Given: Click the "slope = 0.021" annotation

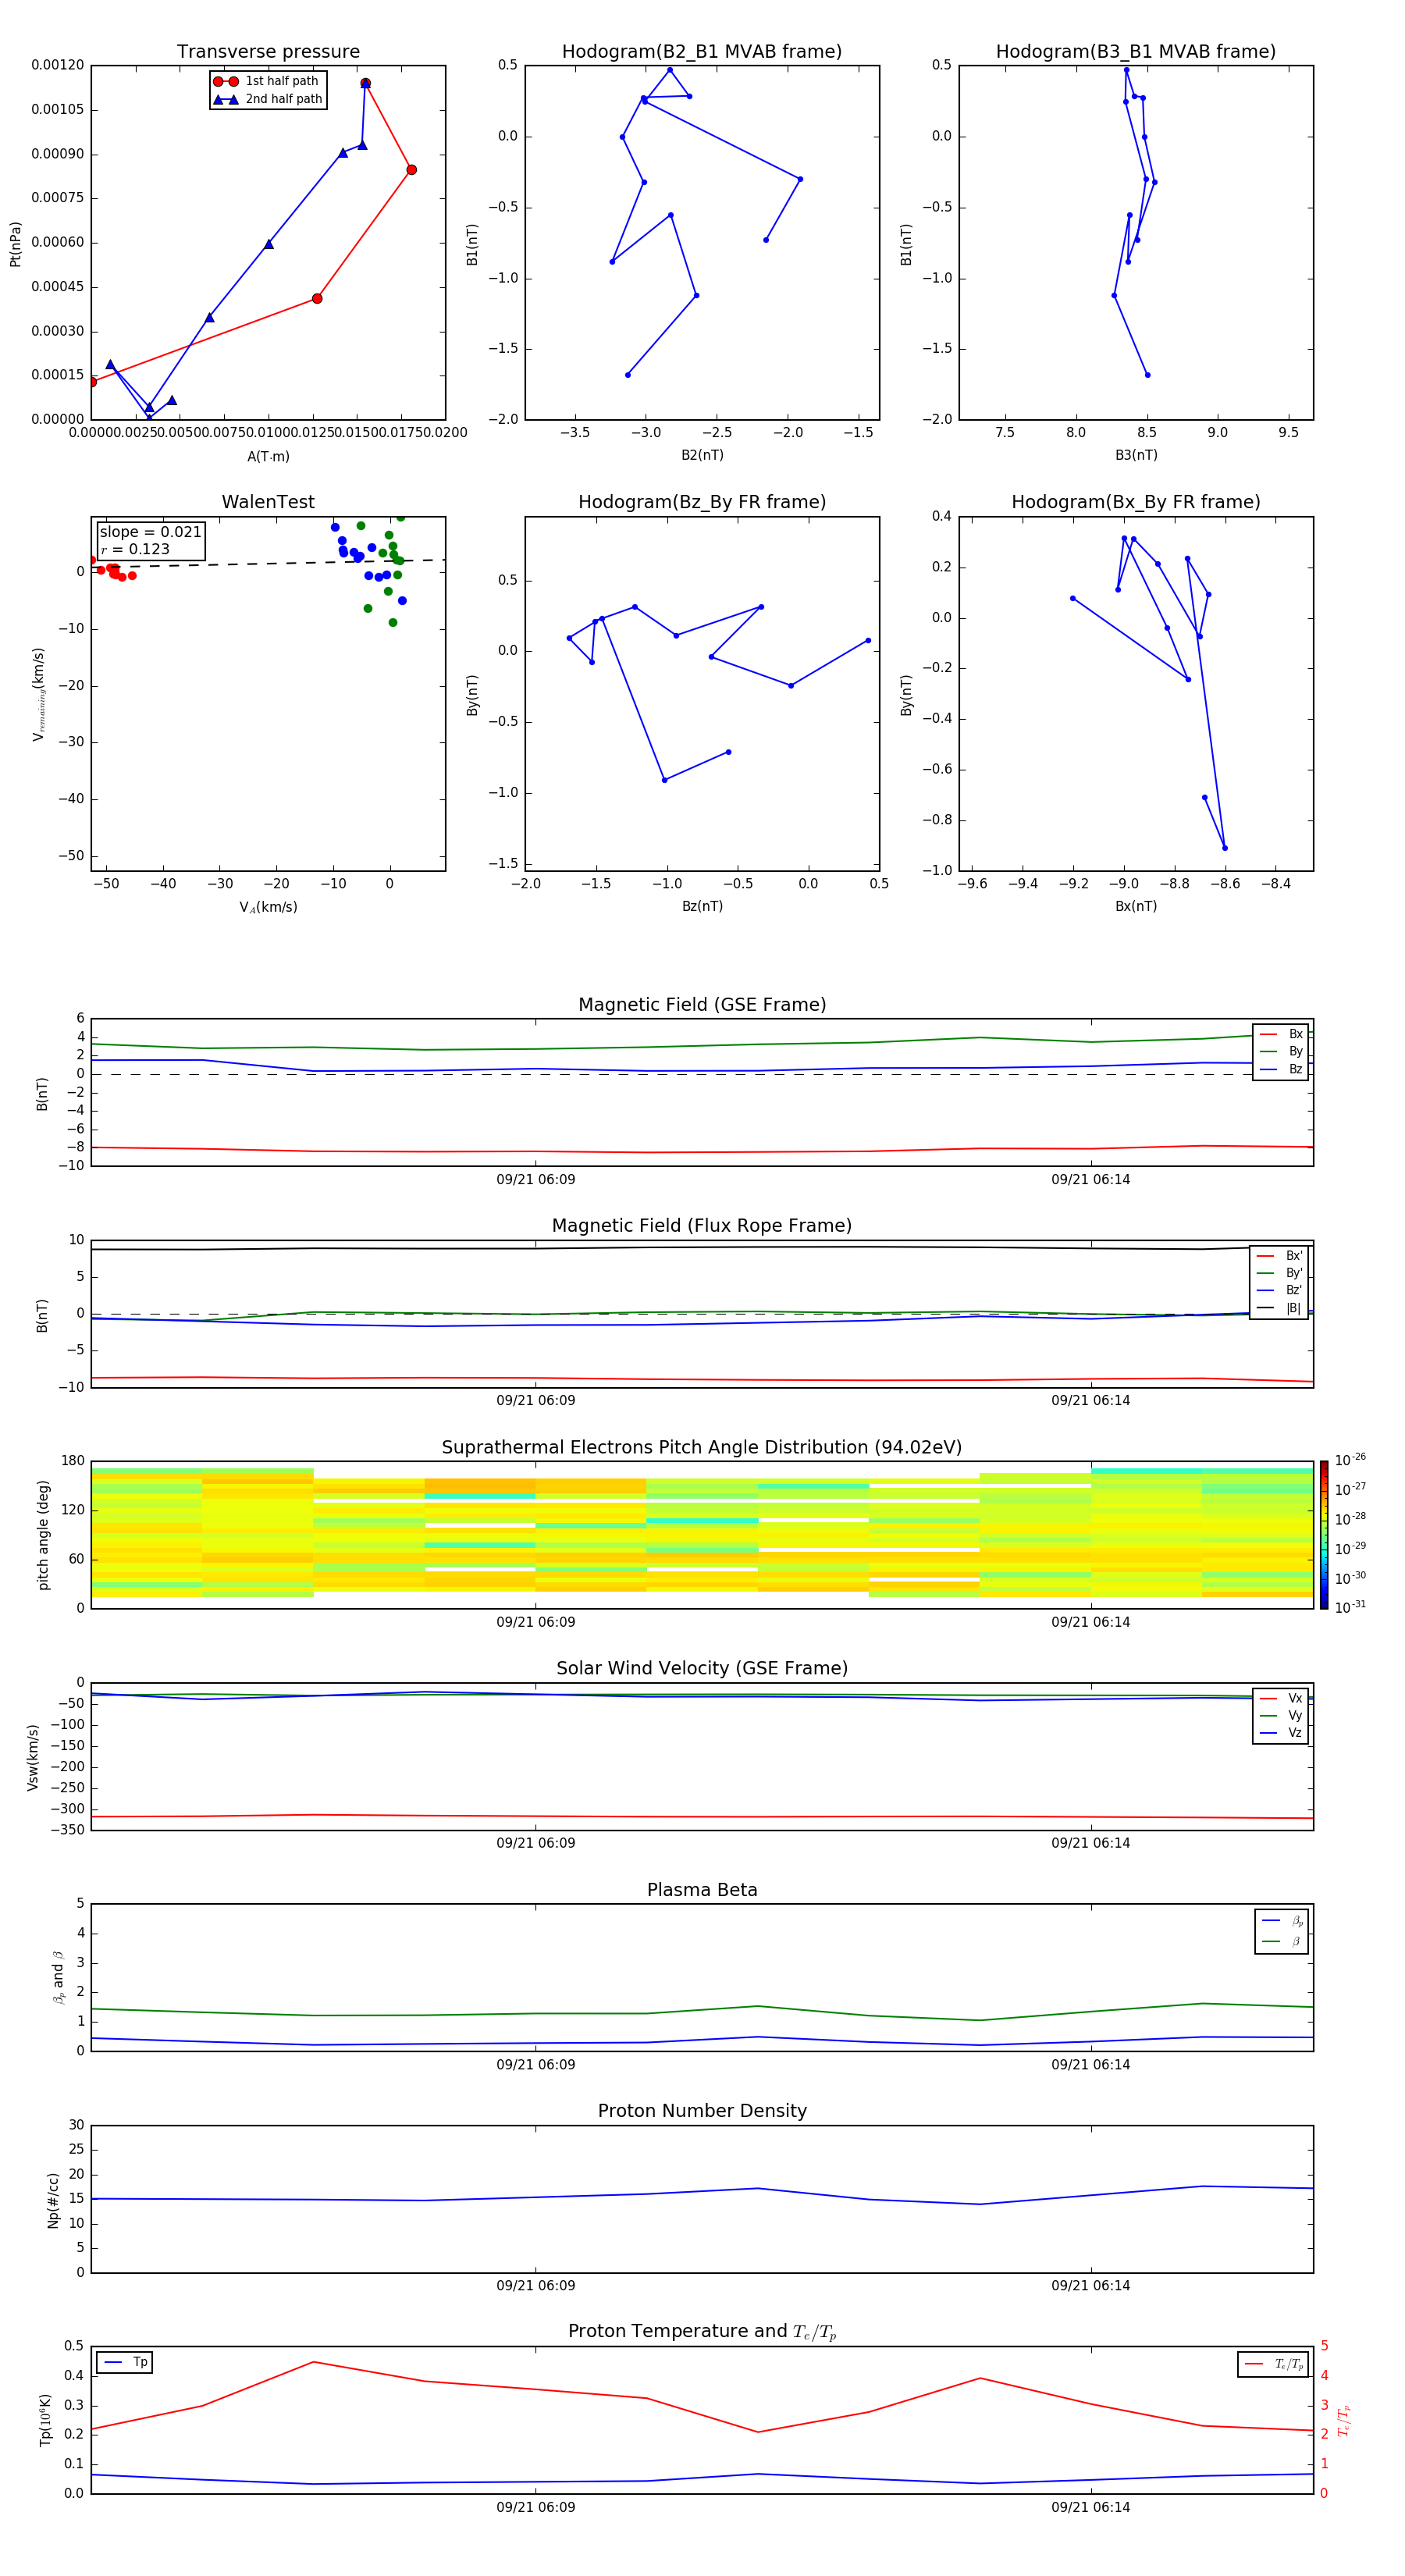Looking at the screenshot, I should (150, 532).
